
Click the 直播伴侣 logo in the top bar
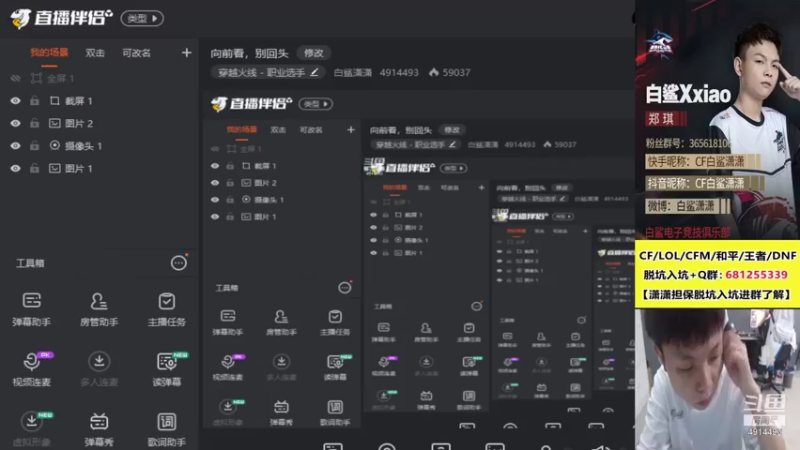[61, 18]
